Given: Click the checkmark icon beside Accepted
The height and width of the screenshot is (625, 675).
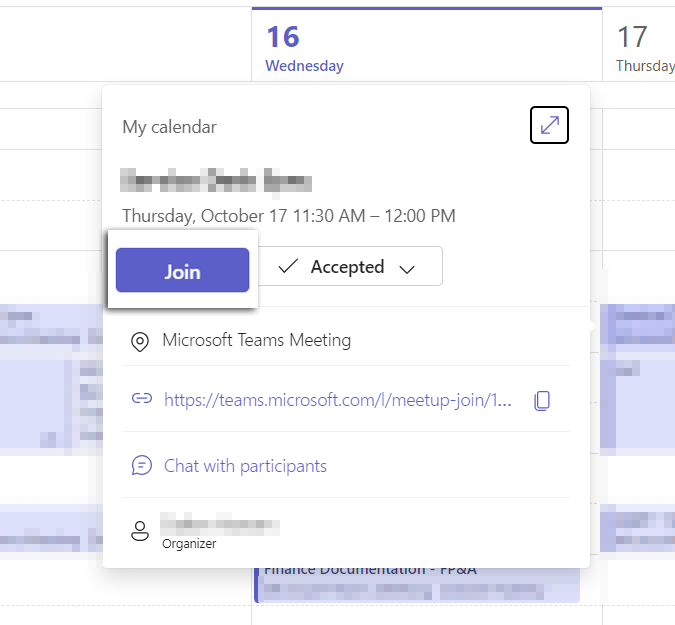Looking at the screenshot, I should coord(288,267).
